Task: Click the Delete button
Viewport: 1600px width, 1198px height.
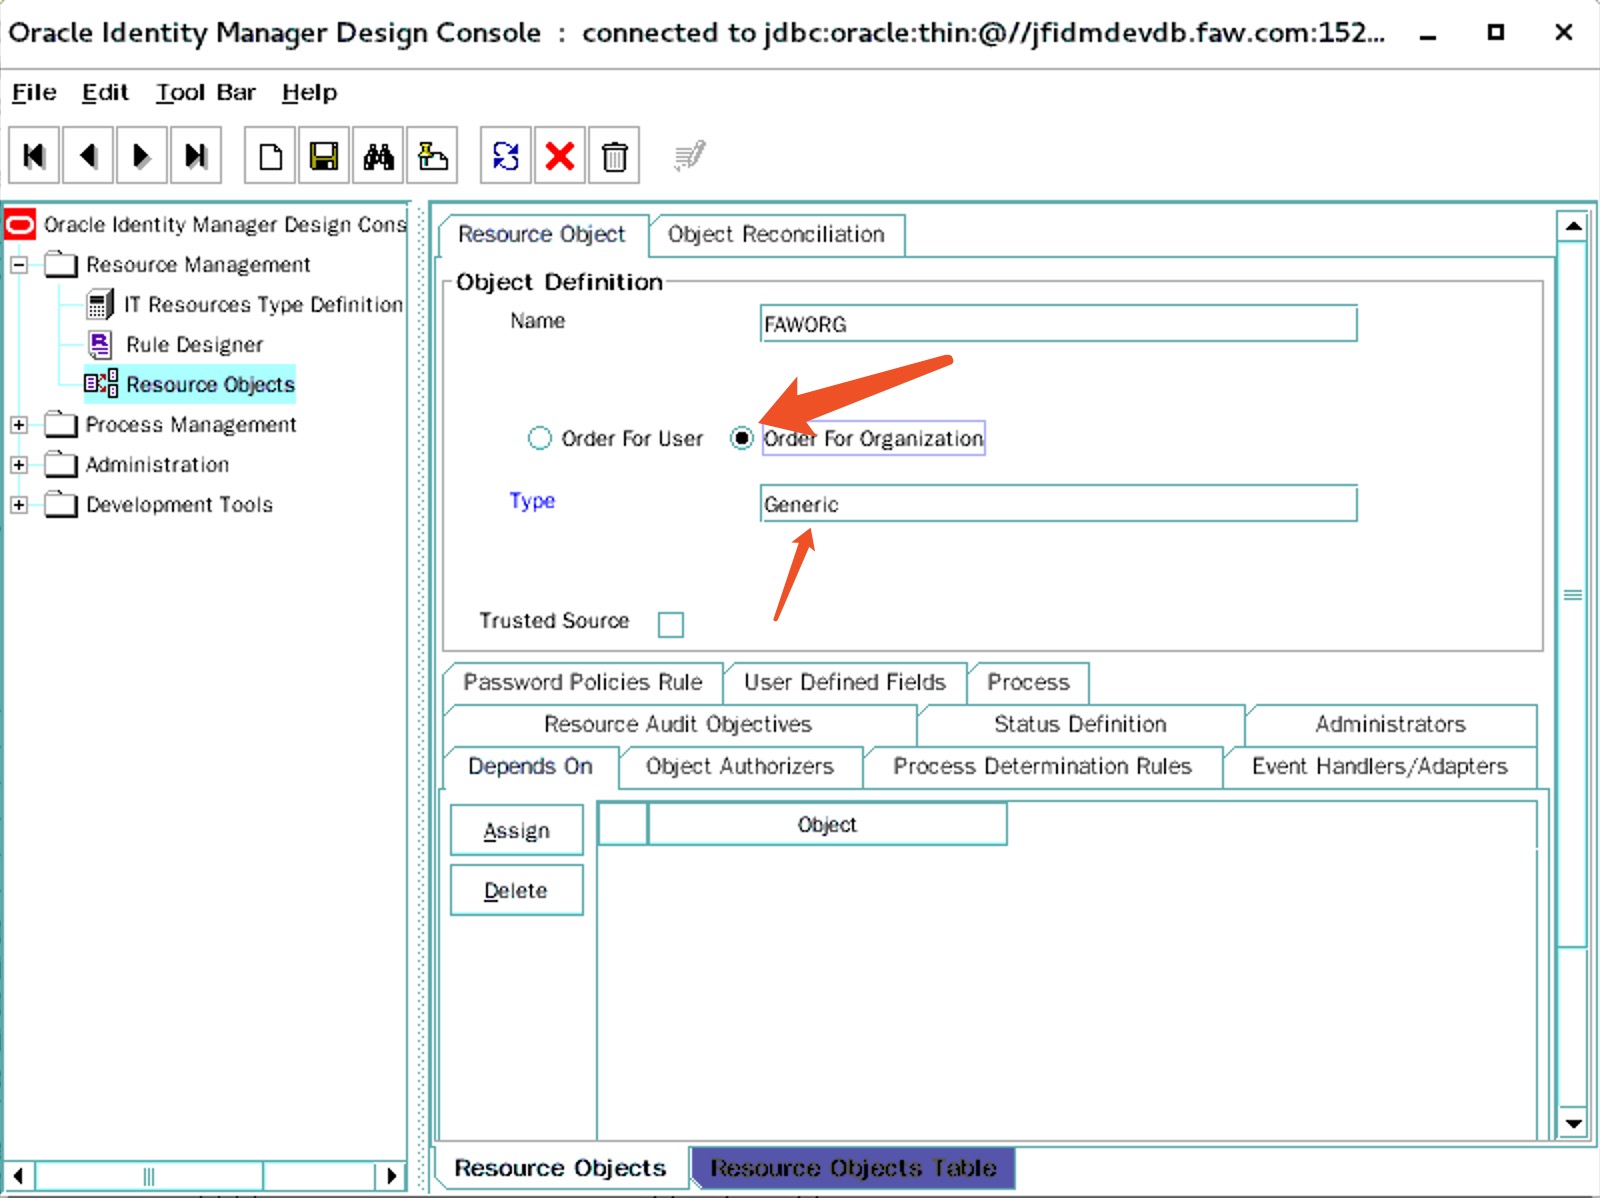Action: [x=517, y=890]
